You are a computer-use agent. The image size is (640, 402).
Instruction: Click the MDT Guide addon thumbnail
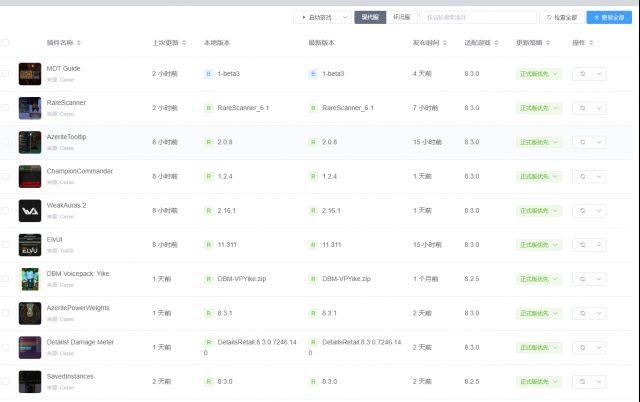coord(29,74)
